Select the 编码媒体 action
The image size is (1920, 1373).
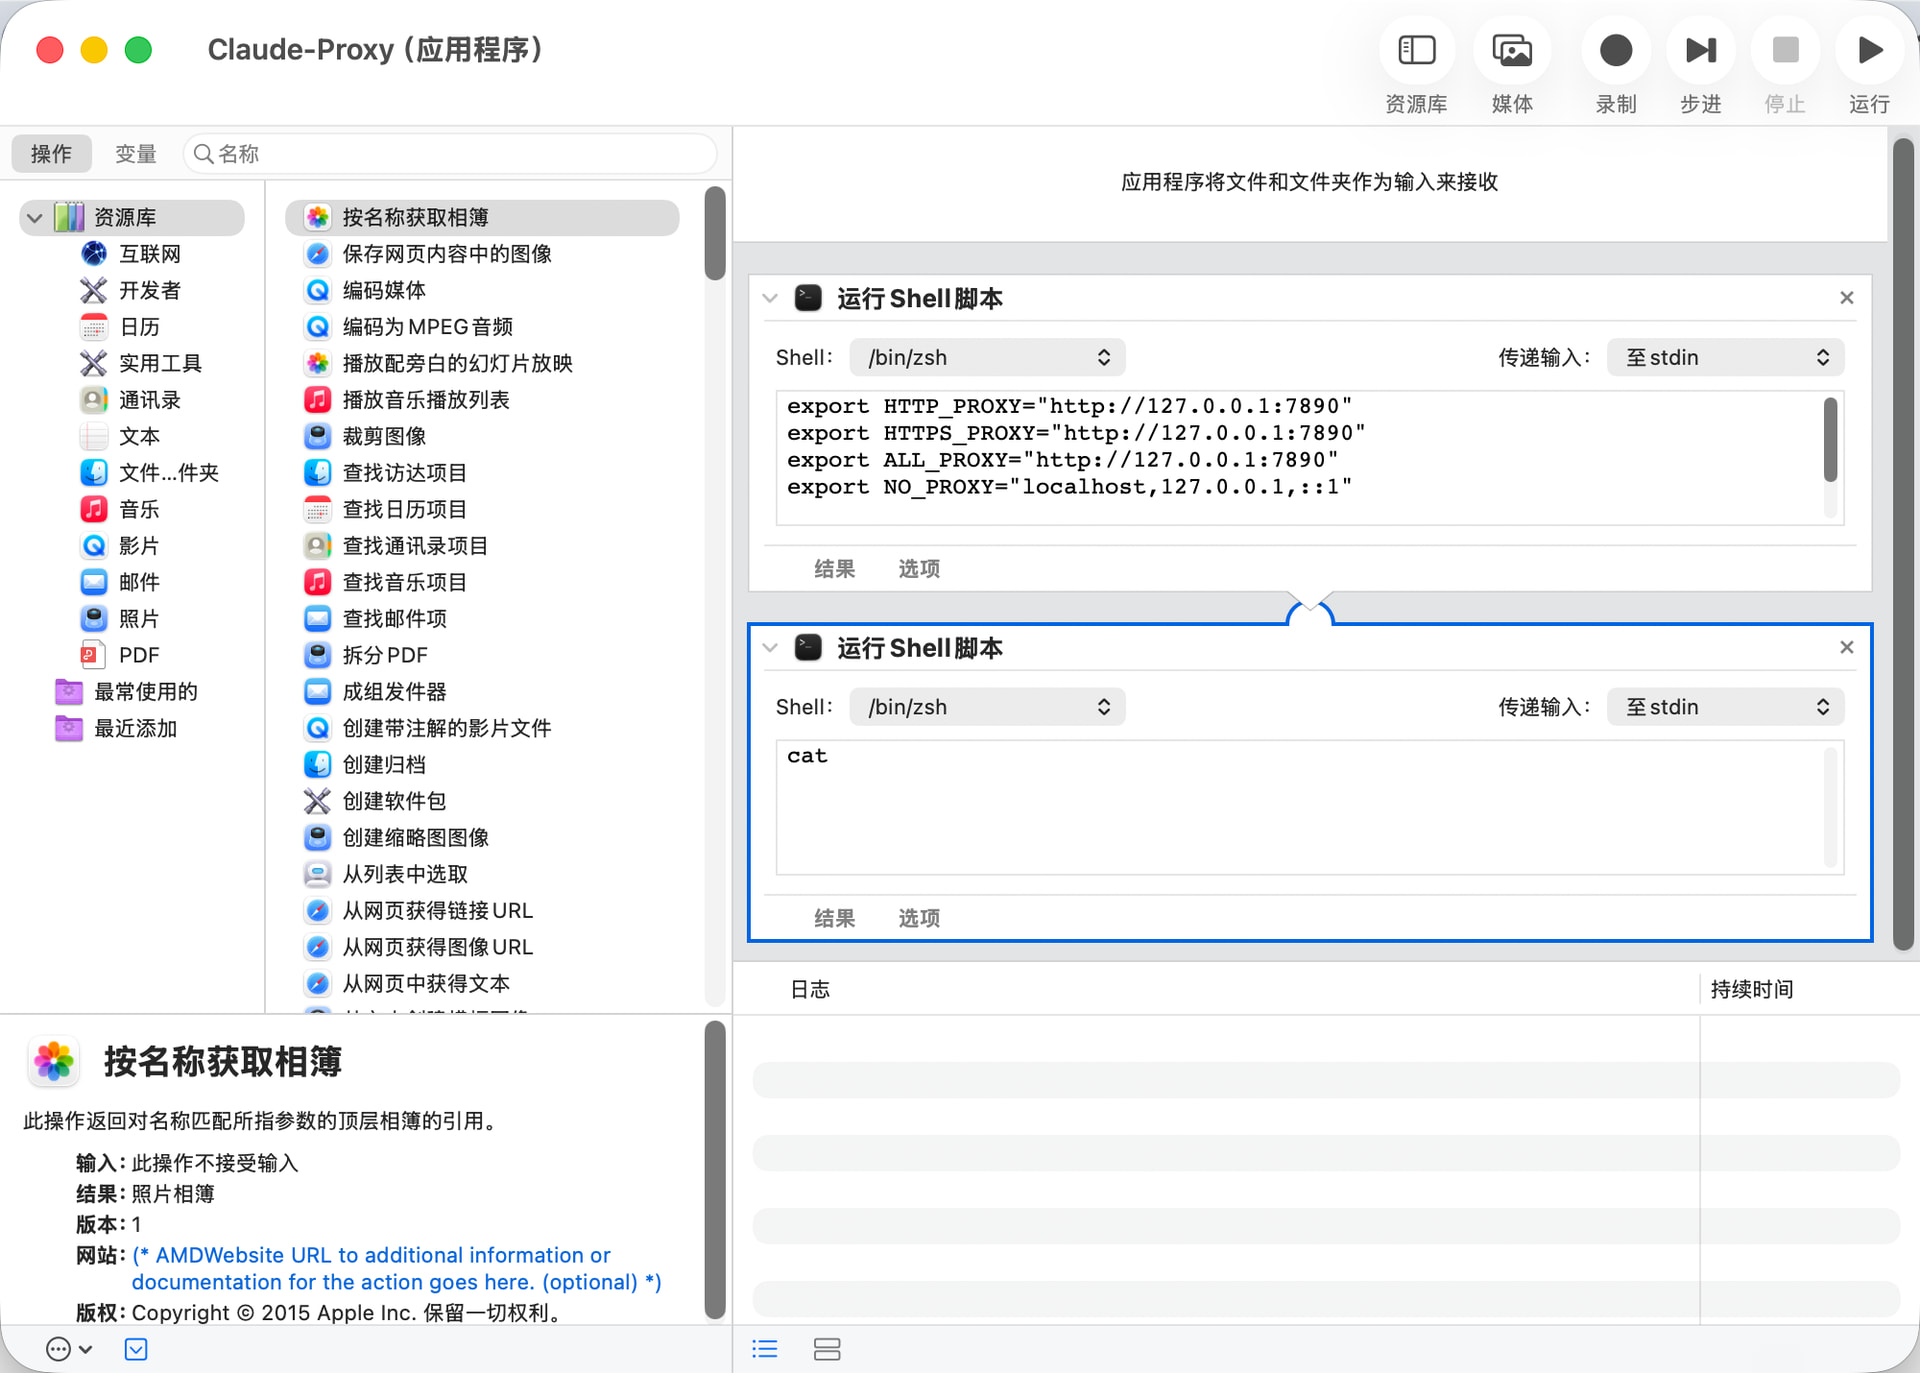pos(483,290)
